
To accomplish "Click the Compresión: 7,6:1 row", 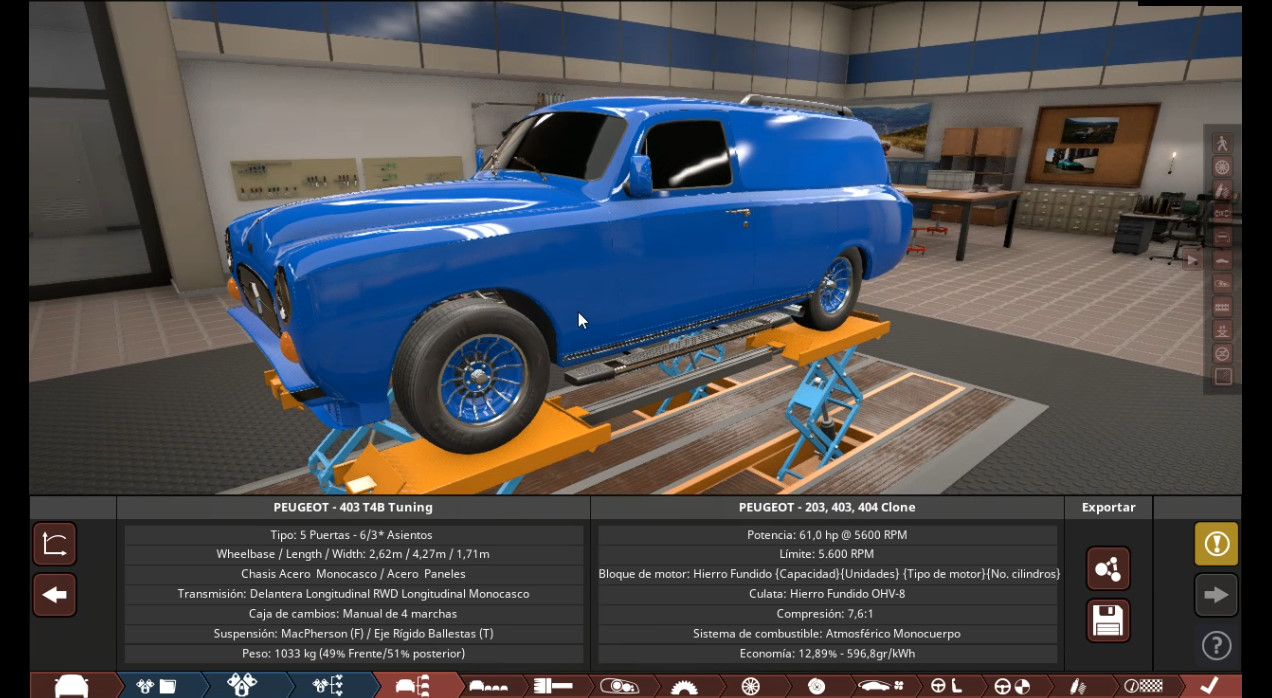I will click(x=827, y=614).
